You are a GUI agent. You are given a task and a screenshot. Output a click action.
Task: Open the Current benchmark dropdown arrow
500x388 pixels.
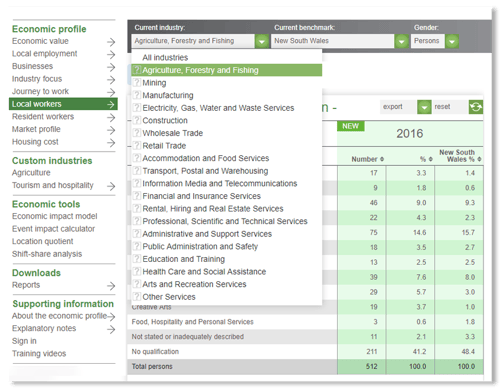(x=402, y=41)
